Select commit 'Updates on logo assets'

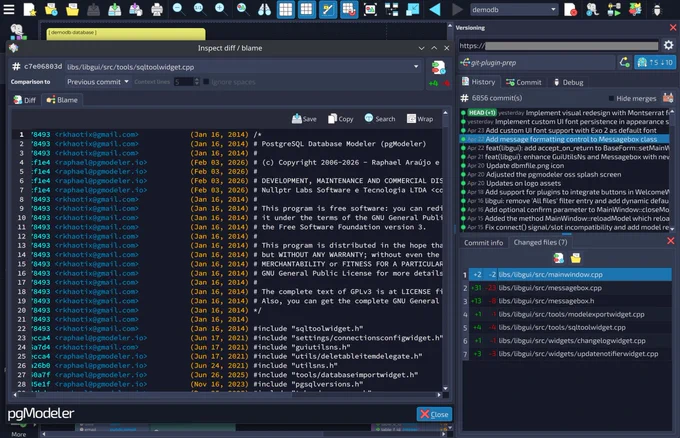[565, 183]
